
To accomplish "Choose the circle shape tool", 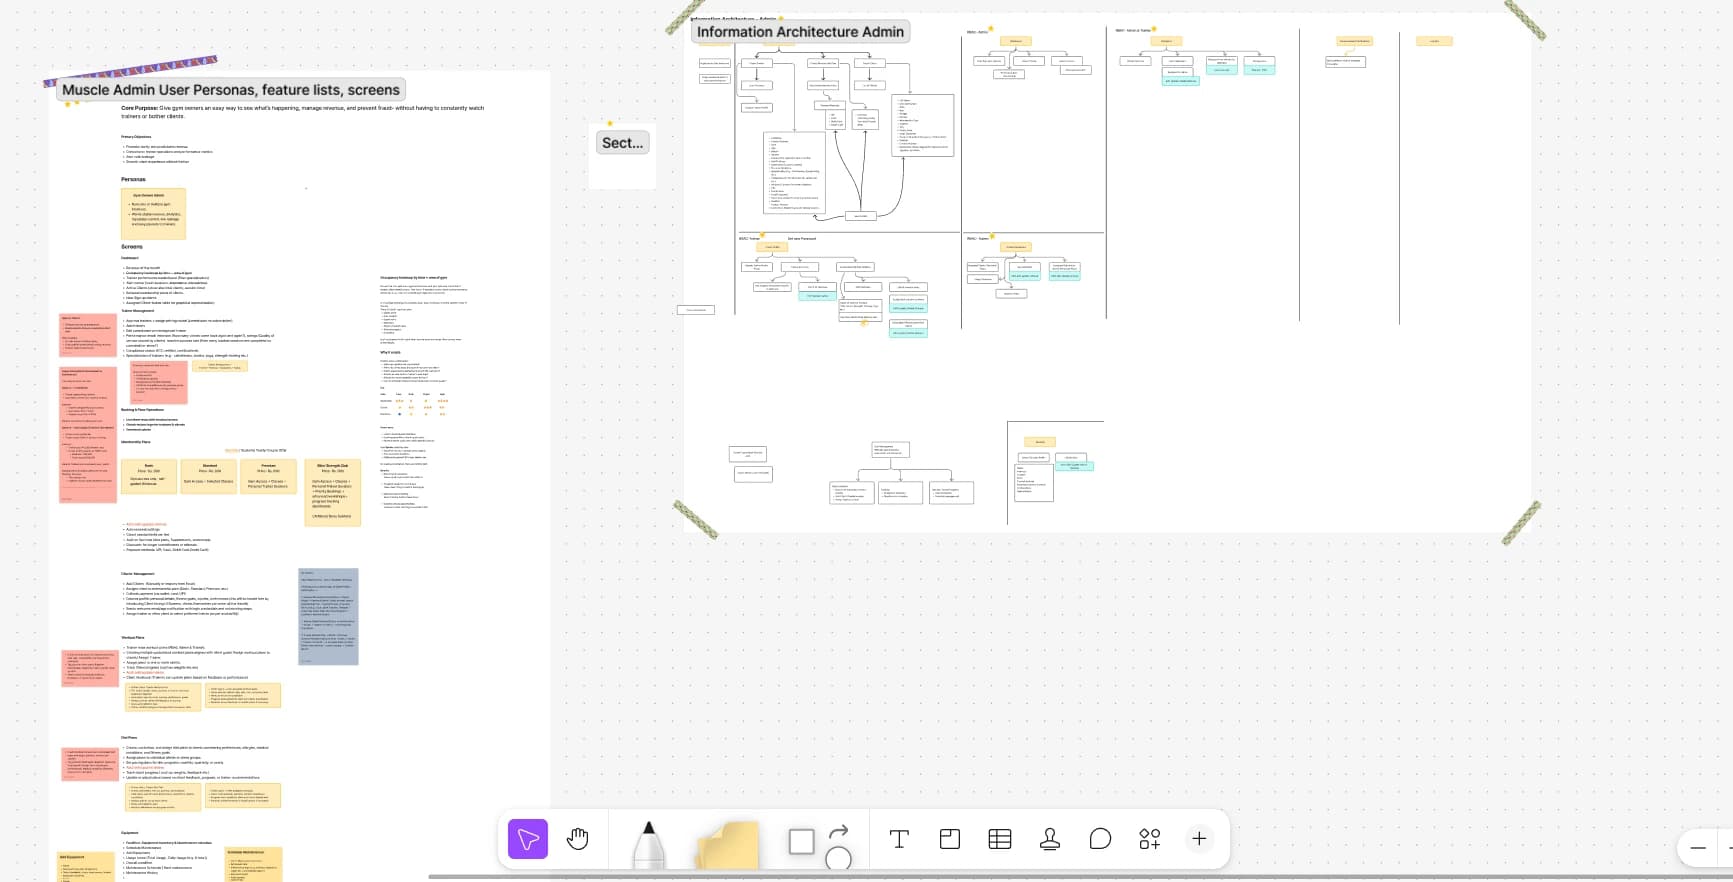I will (x=838, y=858).
